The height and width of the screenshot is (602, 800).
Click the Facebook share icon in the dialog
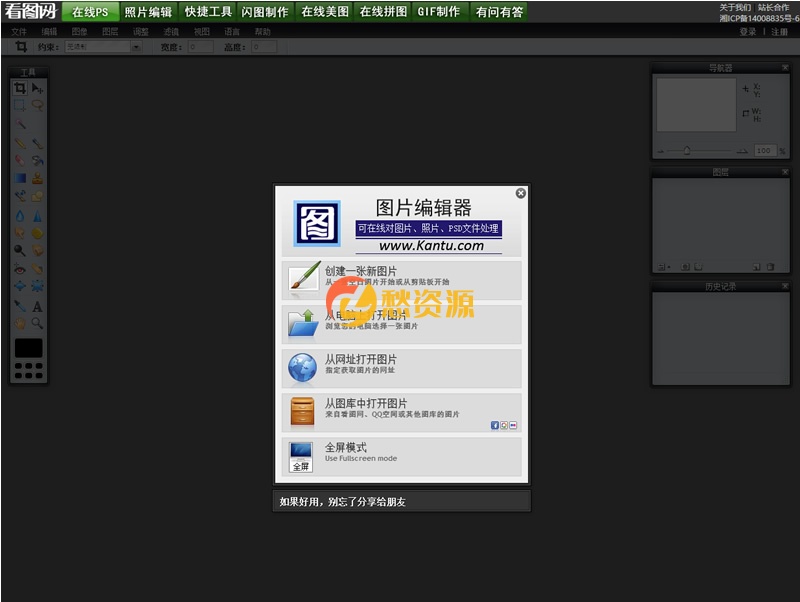pos(492,425)
